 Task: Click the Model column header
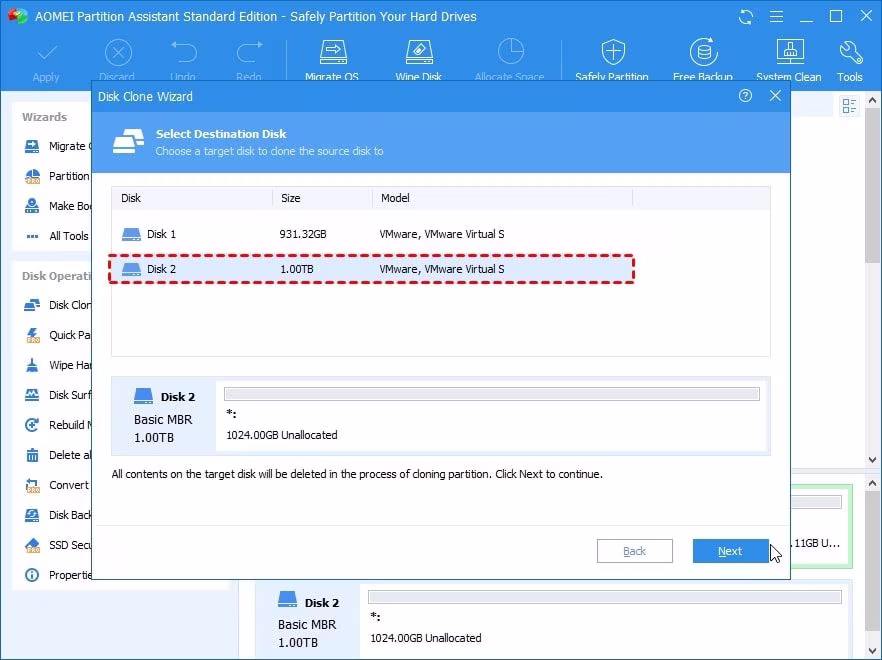coord(502,198)
